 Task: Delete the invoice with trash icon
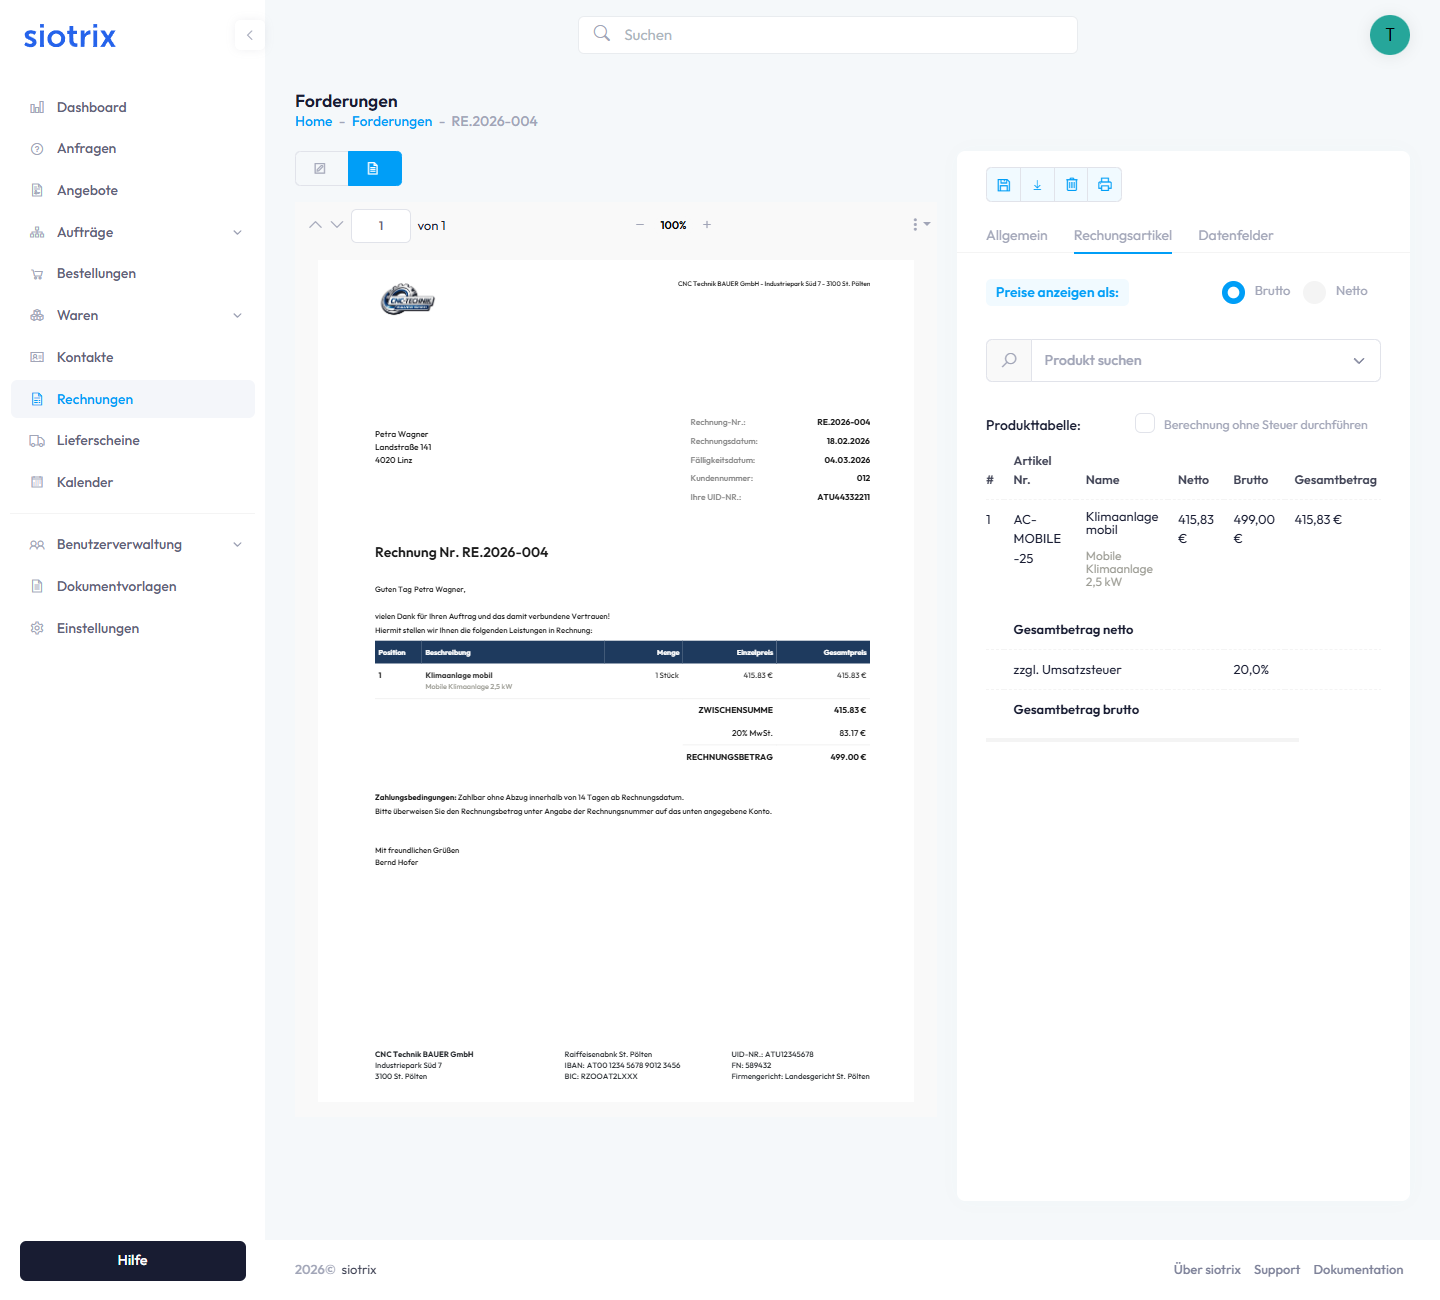pyautogui.click(x=1071, y=185)
